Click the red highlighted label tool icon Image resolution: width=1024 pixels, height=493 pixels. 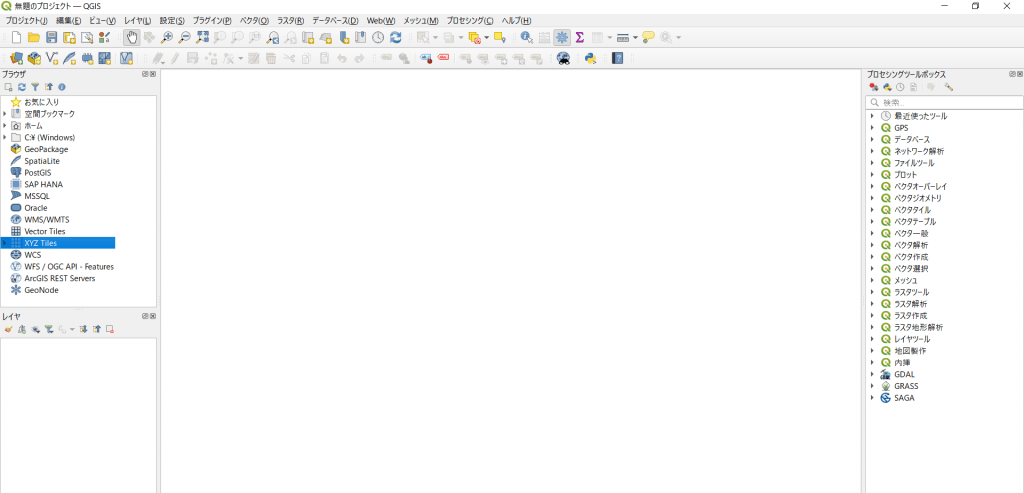tap(444, 59)
